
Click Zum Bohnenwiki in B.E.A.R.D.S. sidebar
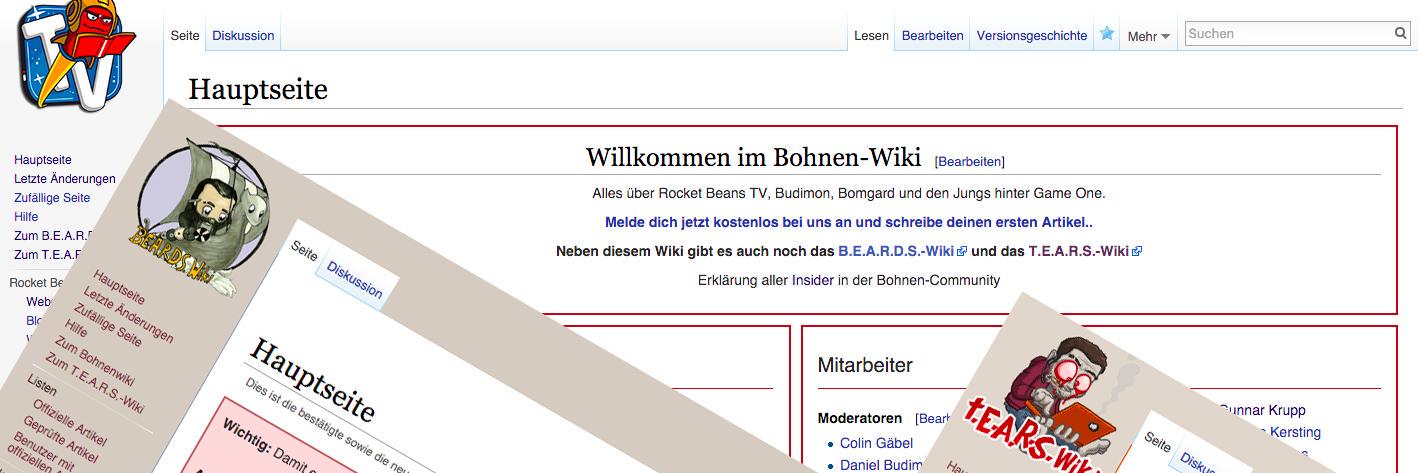click(93, 361)
